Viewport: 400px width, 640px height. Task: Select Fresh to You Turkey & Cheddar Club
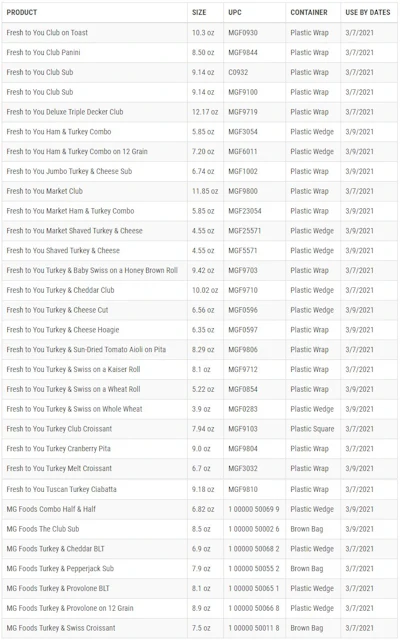tap(60, 290)
